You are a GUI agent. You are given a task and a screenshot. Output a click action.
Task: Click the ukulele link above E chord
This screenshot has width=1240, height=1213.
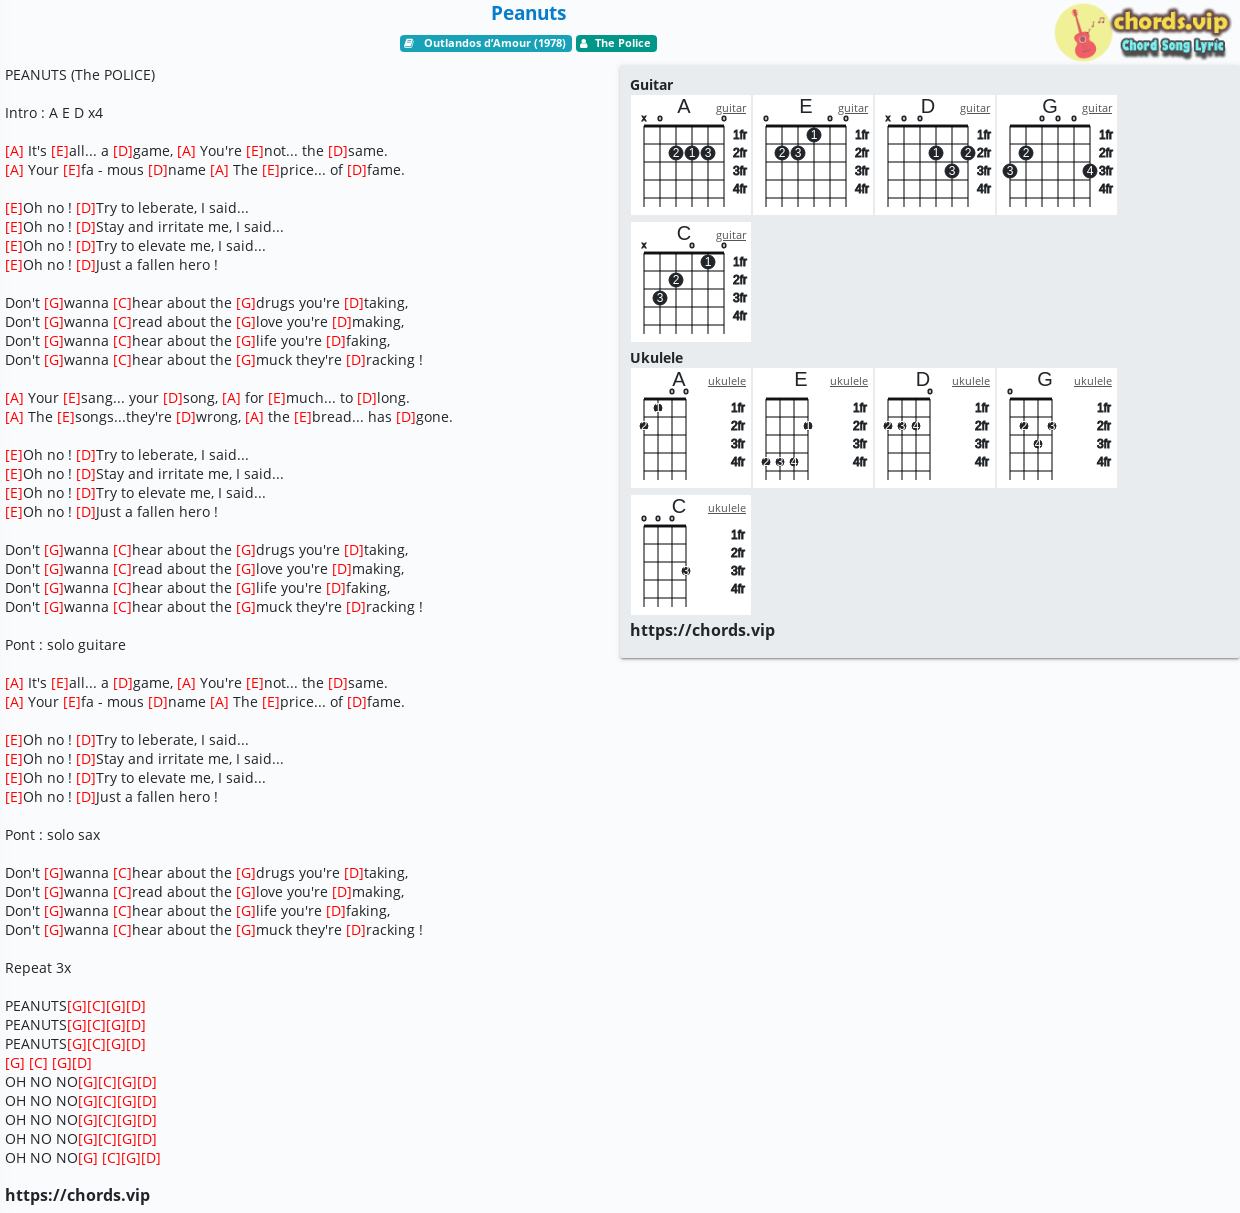849,381
